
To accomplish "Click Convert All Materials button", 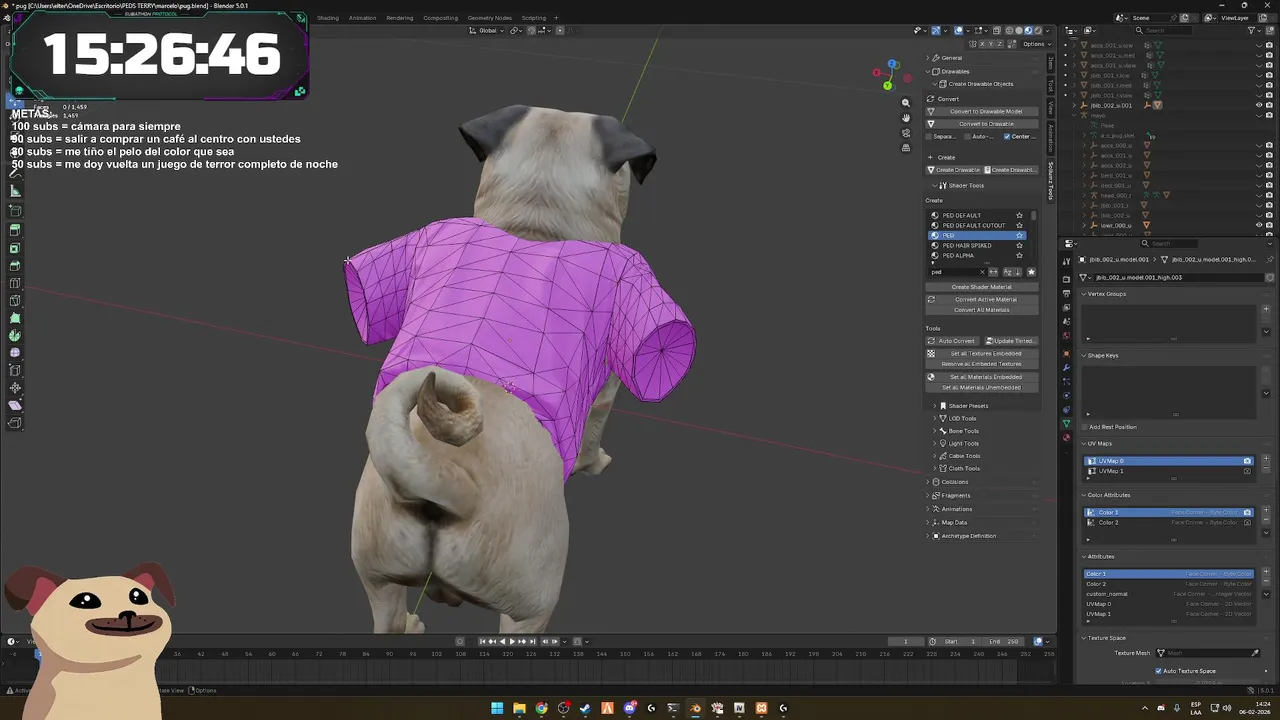I will pyautogui.click(x=982, y=310).
